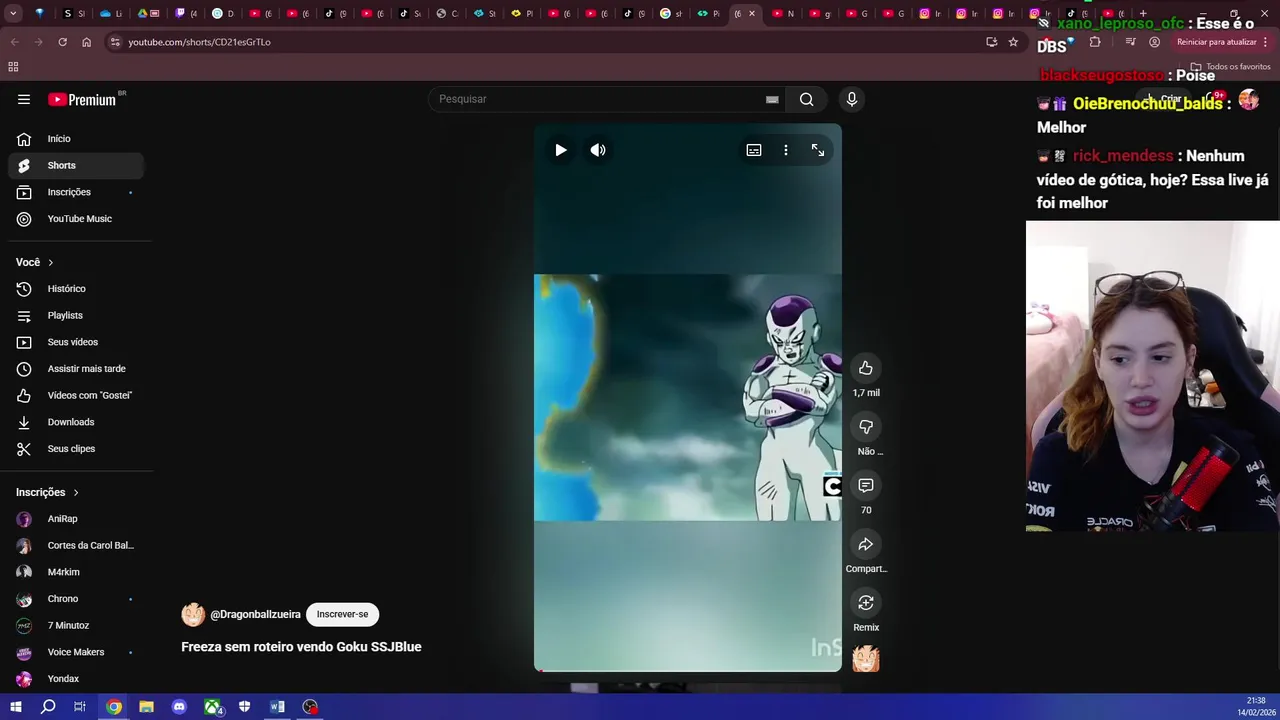Open the YouTube hamburger guide menu
The width and height of the screenshot is (1280, 720).
coord(24,99)
